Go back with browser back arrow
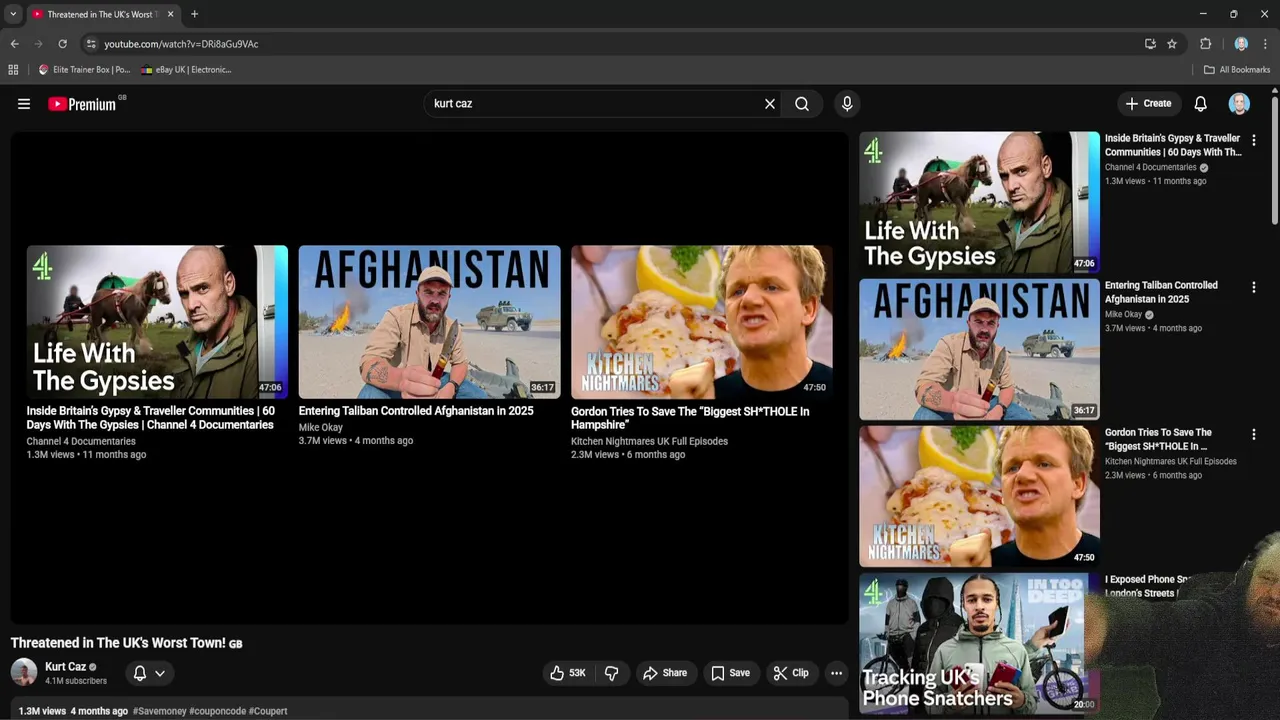Image resolution: width=1280 pixels, height=720 pixels. 14,44
